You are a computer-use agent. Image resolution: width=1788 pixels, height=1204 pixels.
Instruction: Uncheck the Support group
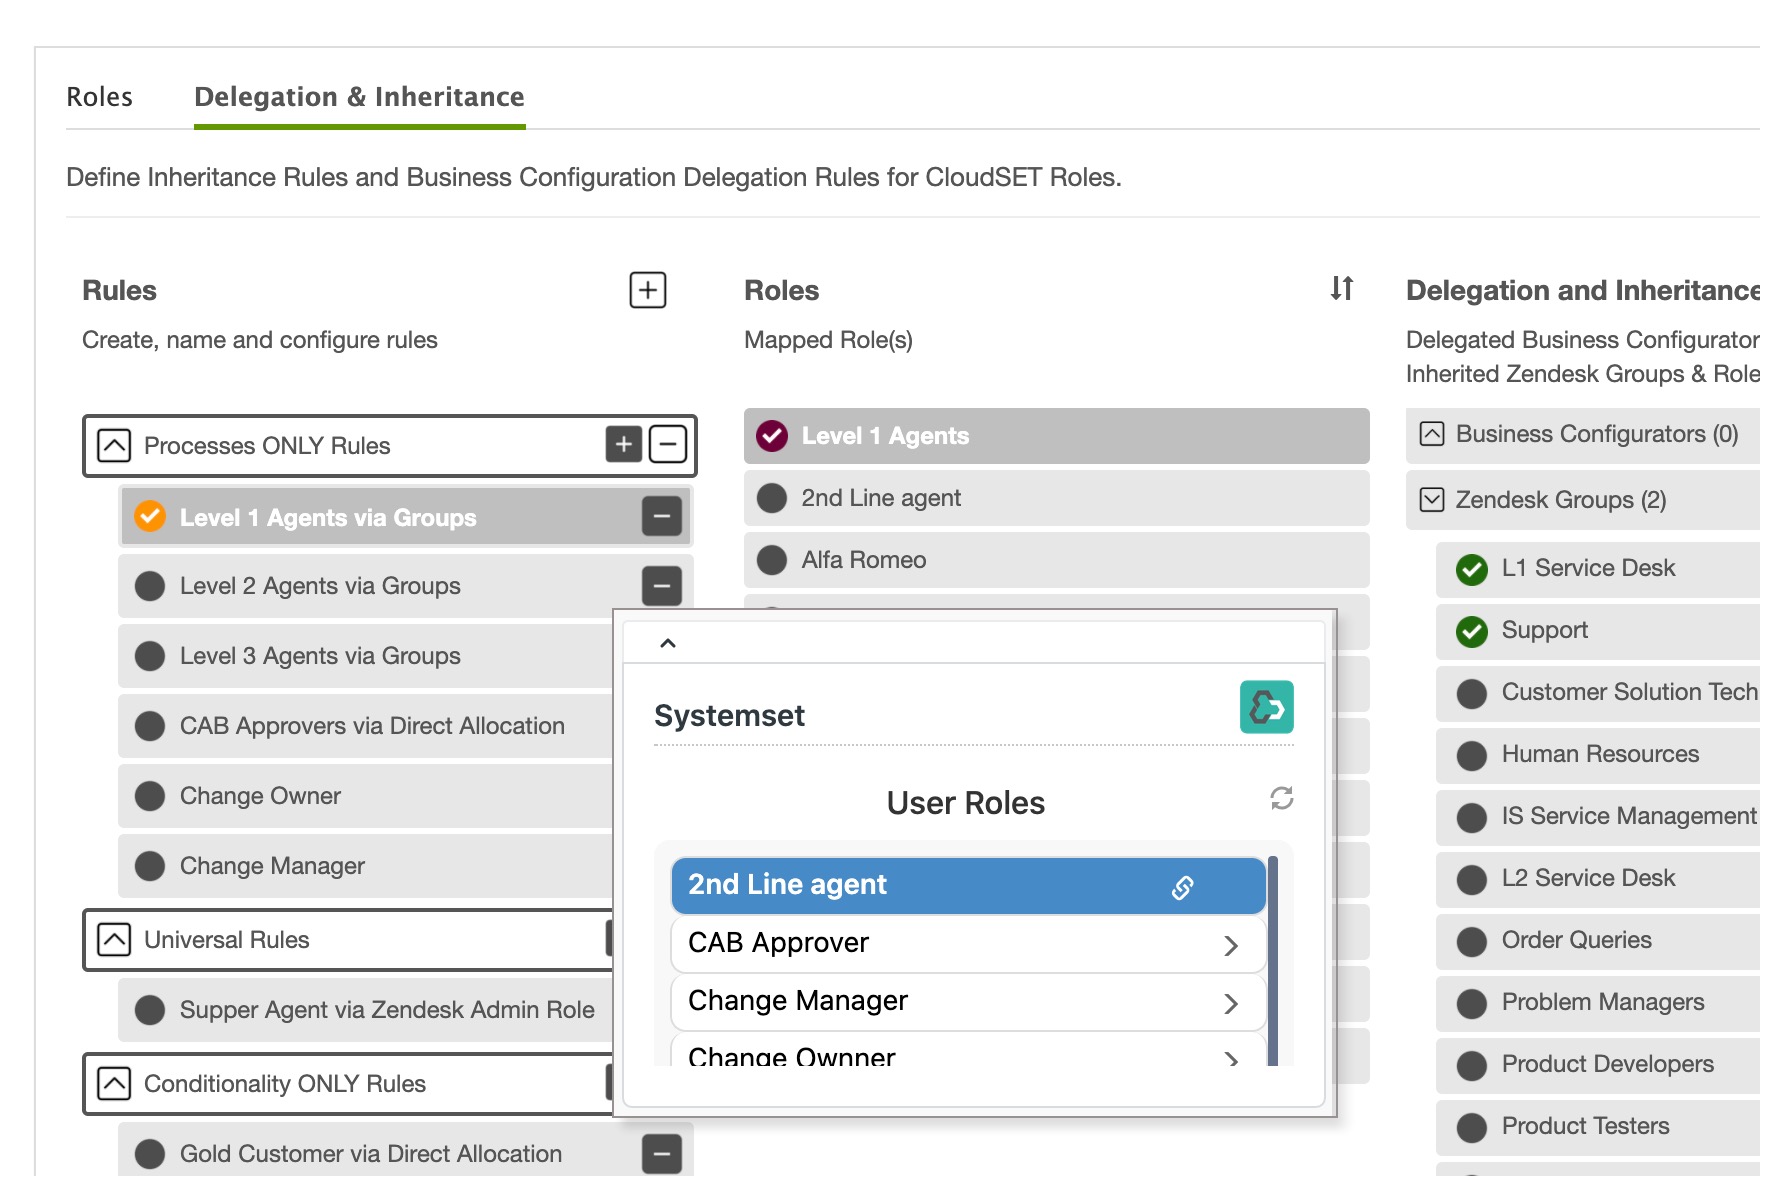(1472, 632)
